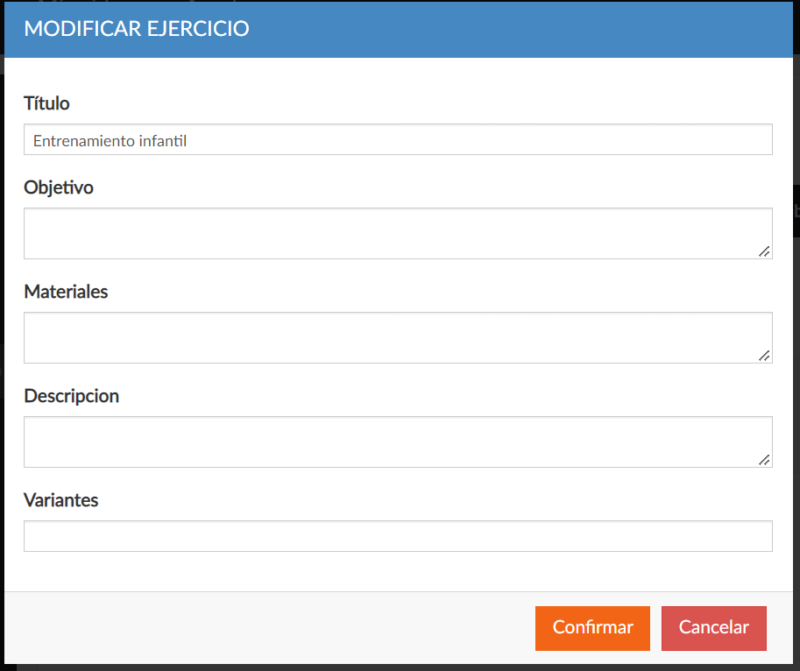Image resolution: width=800 pixels, height=671 pixels.
Task: Click the 'MODIFICAR EJERCICIO' title text
Action: pyautogui.click(x=136, y=29)
